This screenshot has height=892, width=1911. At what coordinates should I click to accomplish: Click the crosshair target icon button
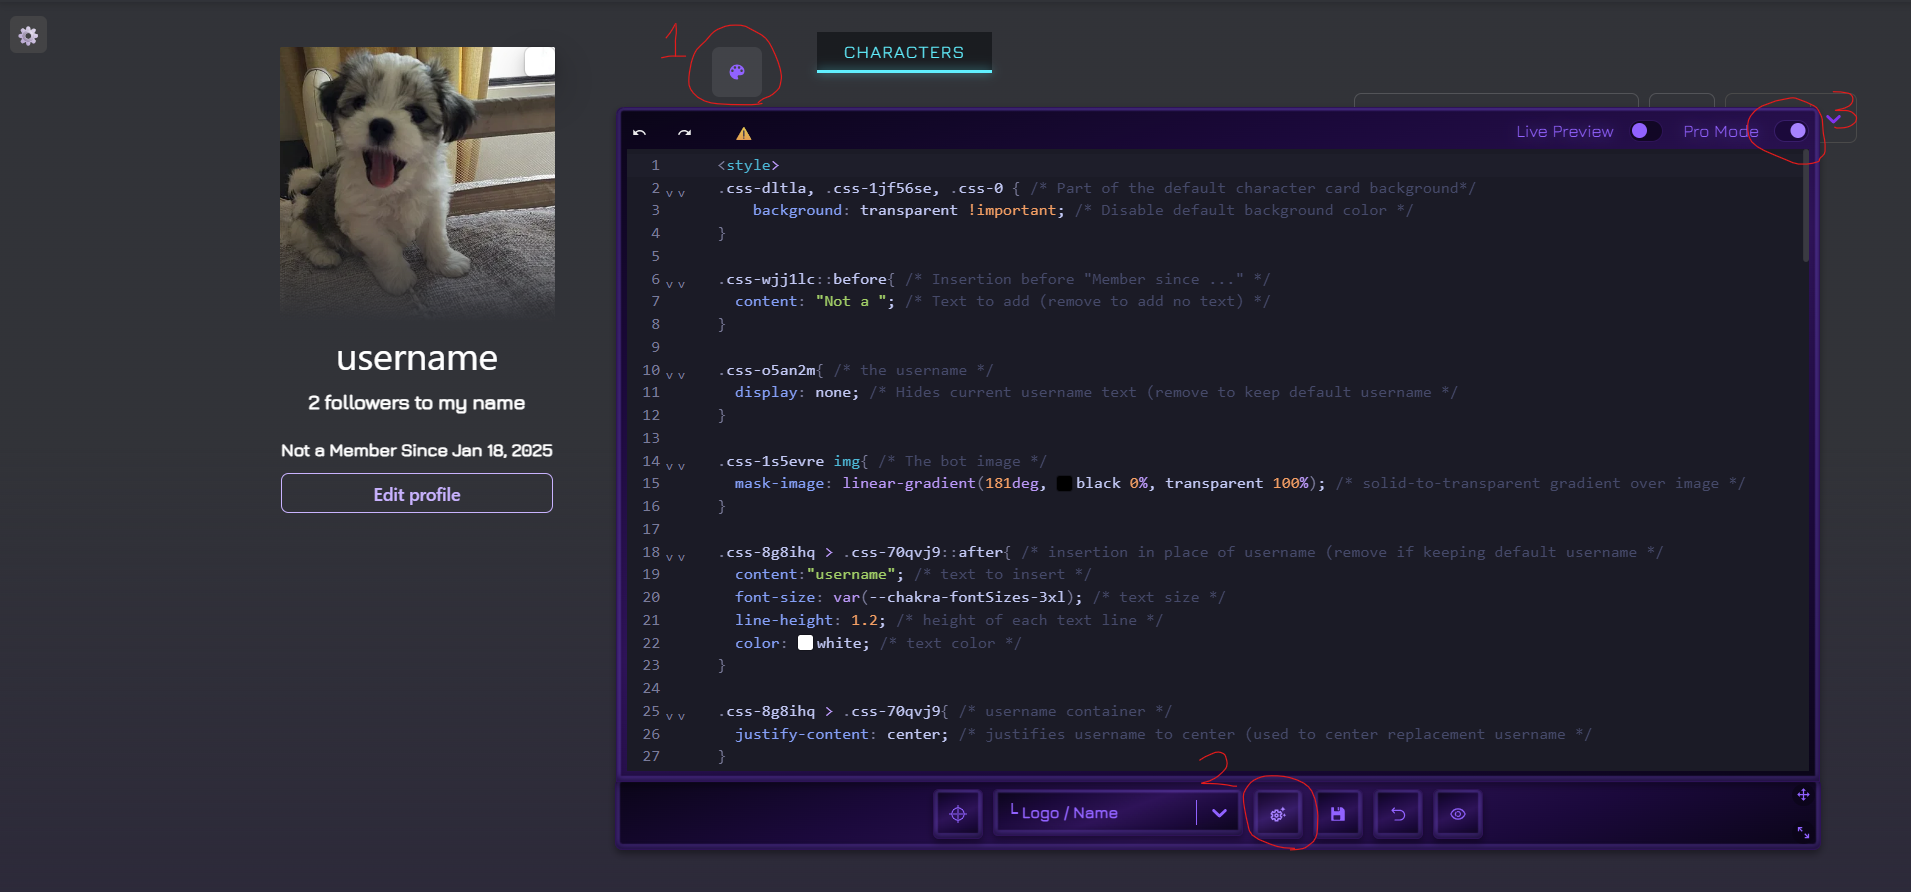[958, 814]
